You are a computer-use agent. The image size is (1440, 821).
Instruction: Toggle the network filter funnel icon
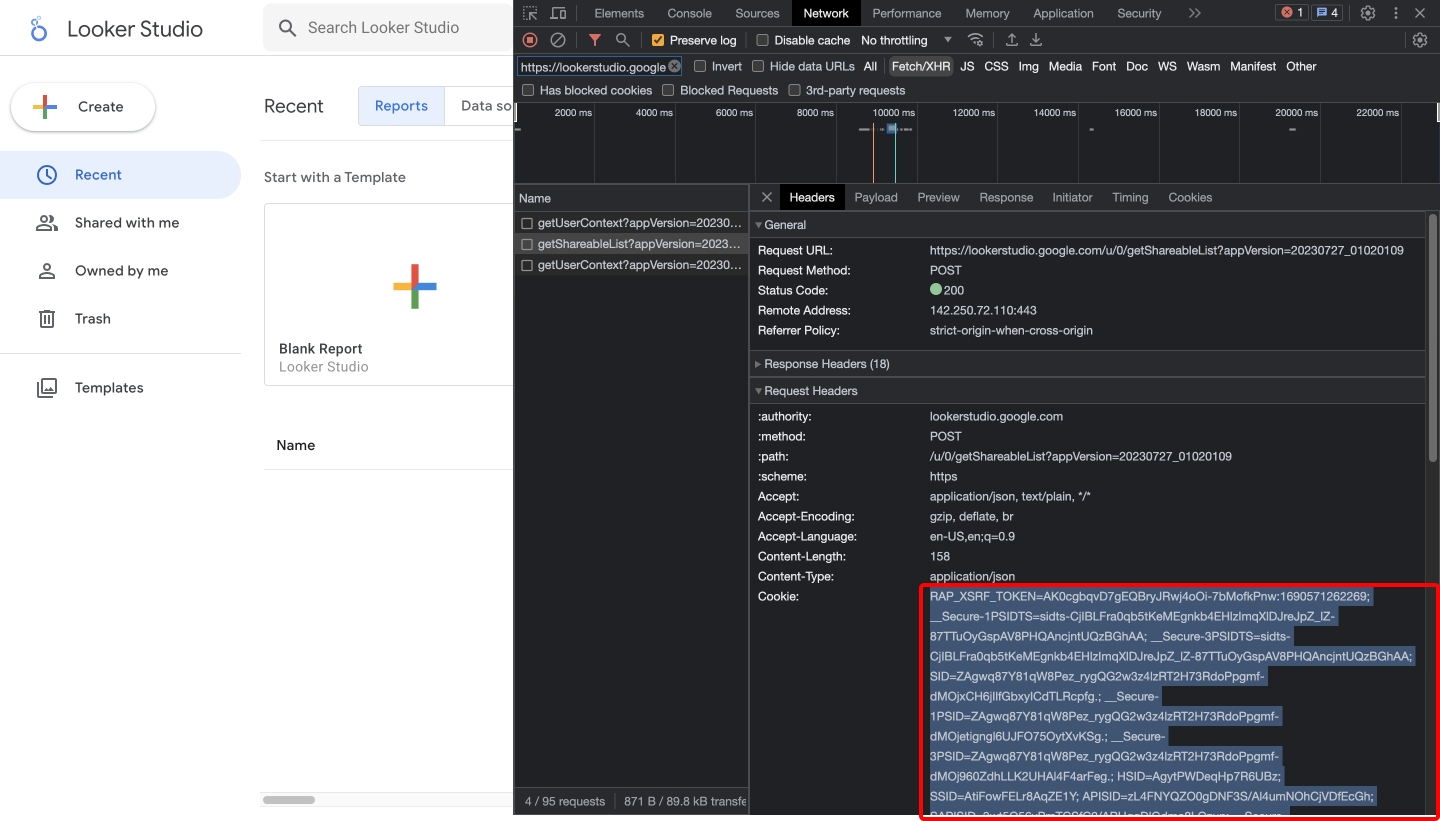(x=595, y=40)
